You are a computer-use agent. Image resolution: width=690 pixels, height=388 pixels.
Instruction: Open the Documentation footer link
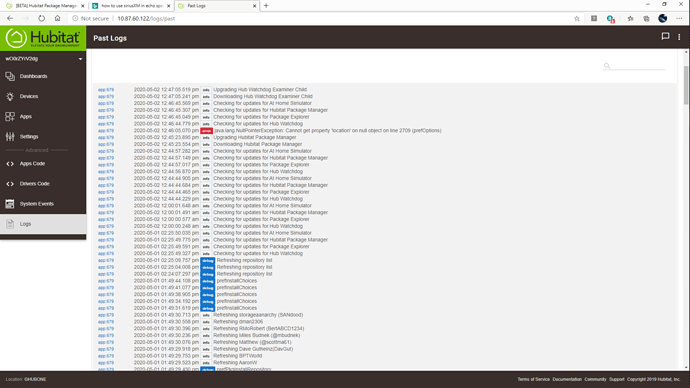click(x=567, y=379)
